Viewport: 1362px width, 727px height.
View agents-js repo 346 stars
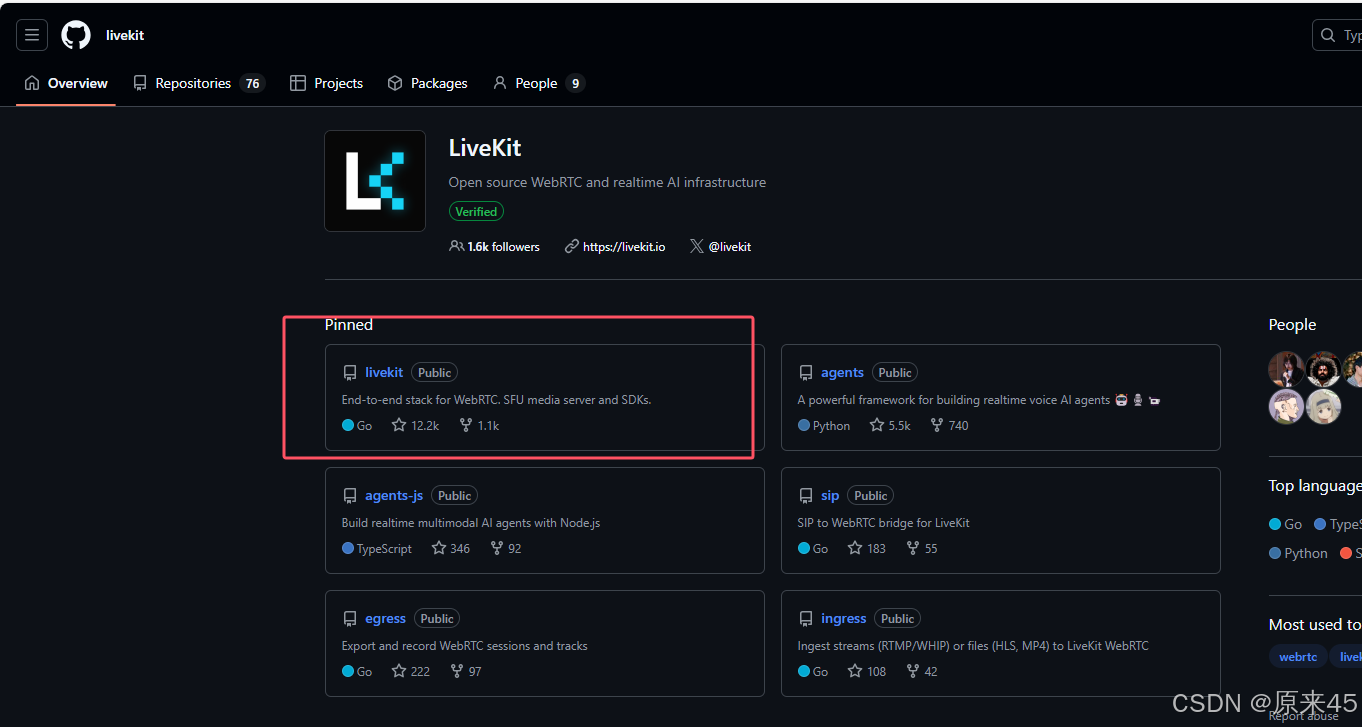tap(451, 548)
